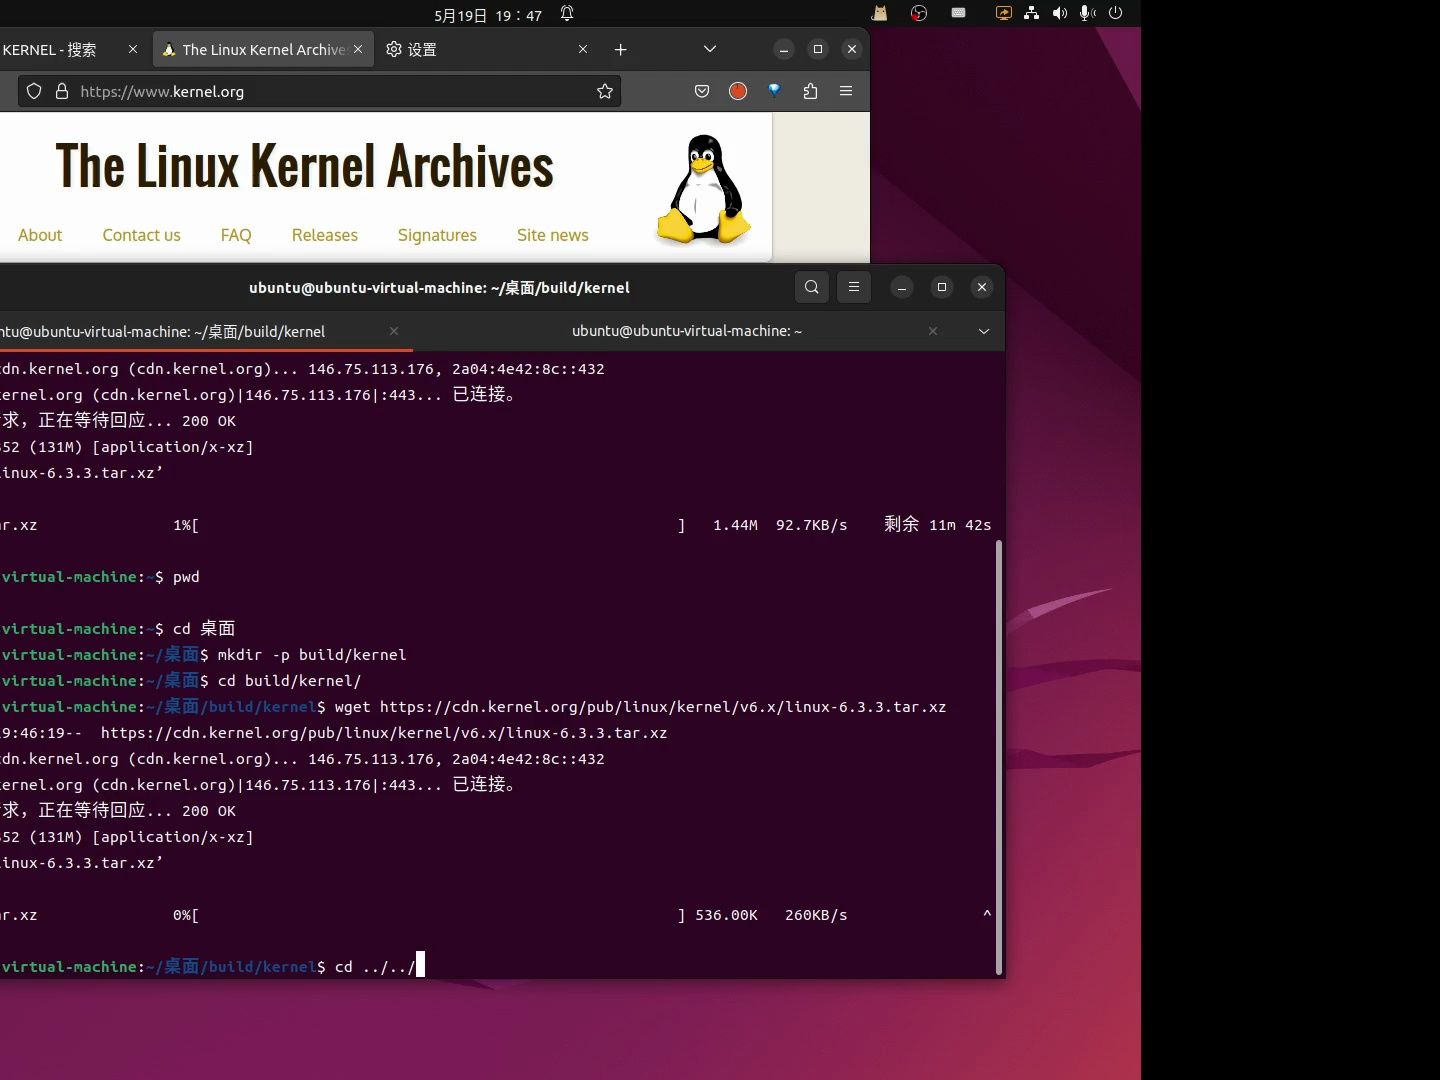The width and height of the screenshot is (1440, 1080).
Task: Minimize the Firefox window
Action: point(784,49)
